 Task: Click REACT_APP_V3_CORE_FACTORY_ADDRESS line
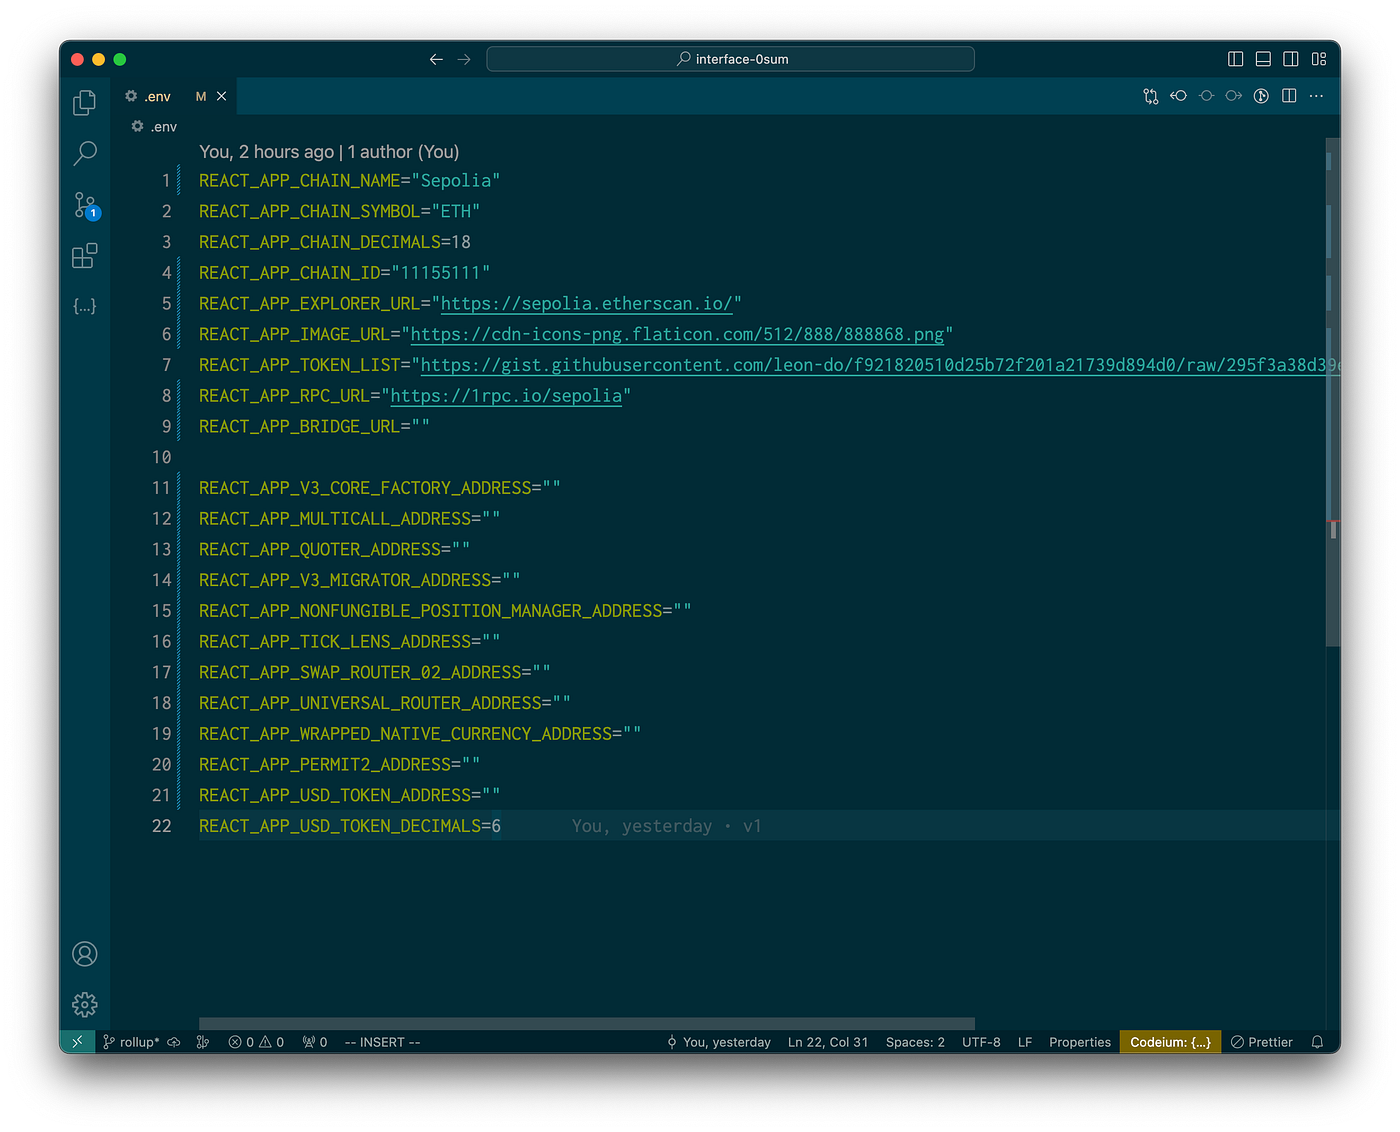[x=380, y=488]
